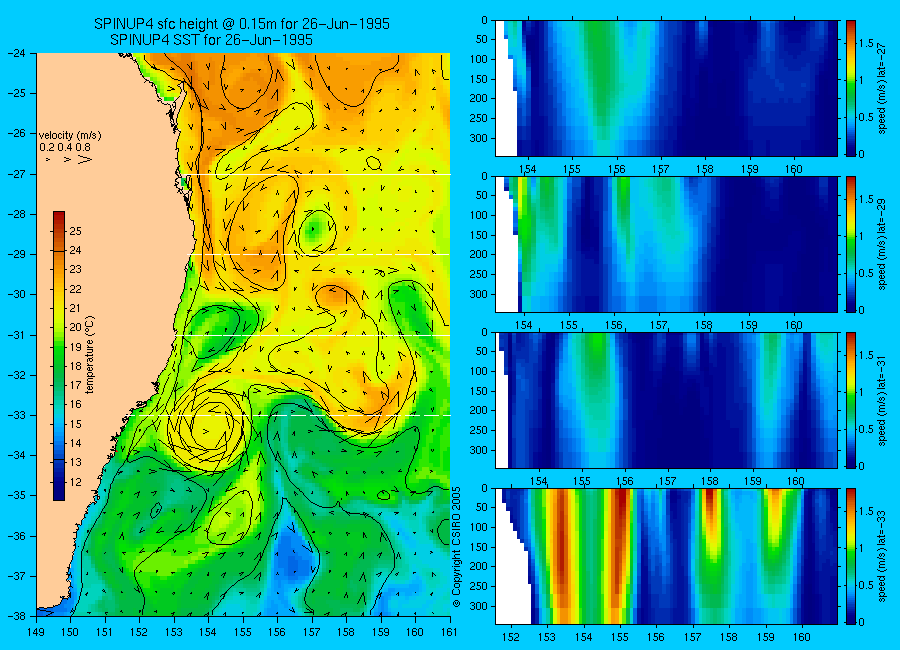
Task: Click the green cold eddy near 157, -28.5
Action: (315, 231)
